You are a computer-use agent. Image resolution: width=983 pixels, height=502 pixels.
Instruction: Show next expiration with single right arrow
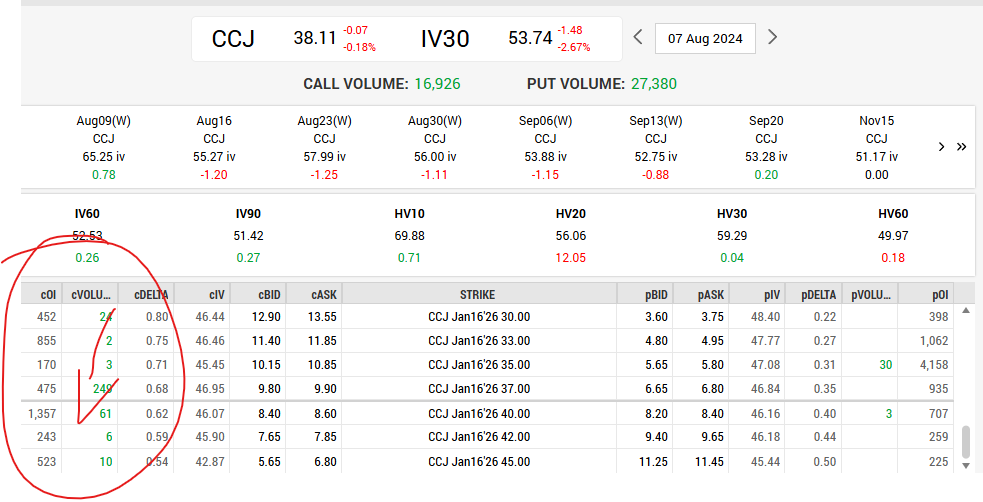941,147
